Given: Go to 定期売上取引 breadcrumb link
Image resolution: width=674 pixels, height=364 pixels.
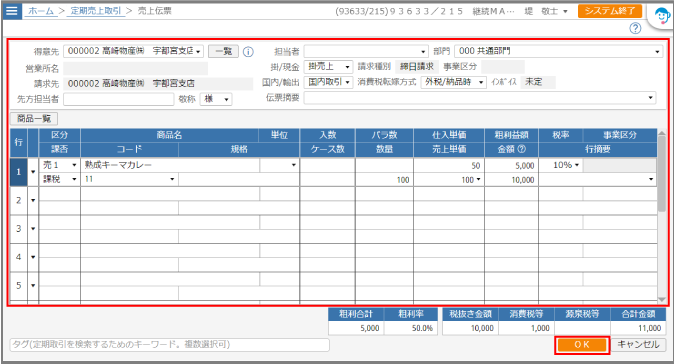Looking at the screenshot, I should tap(96, 11).
